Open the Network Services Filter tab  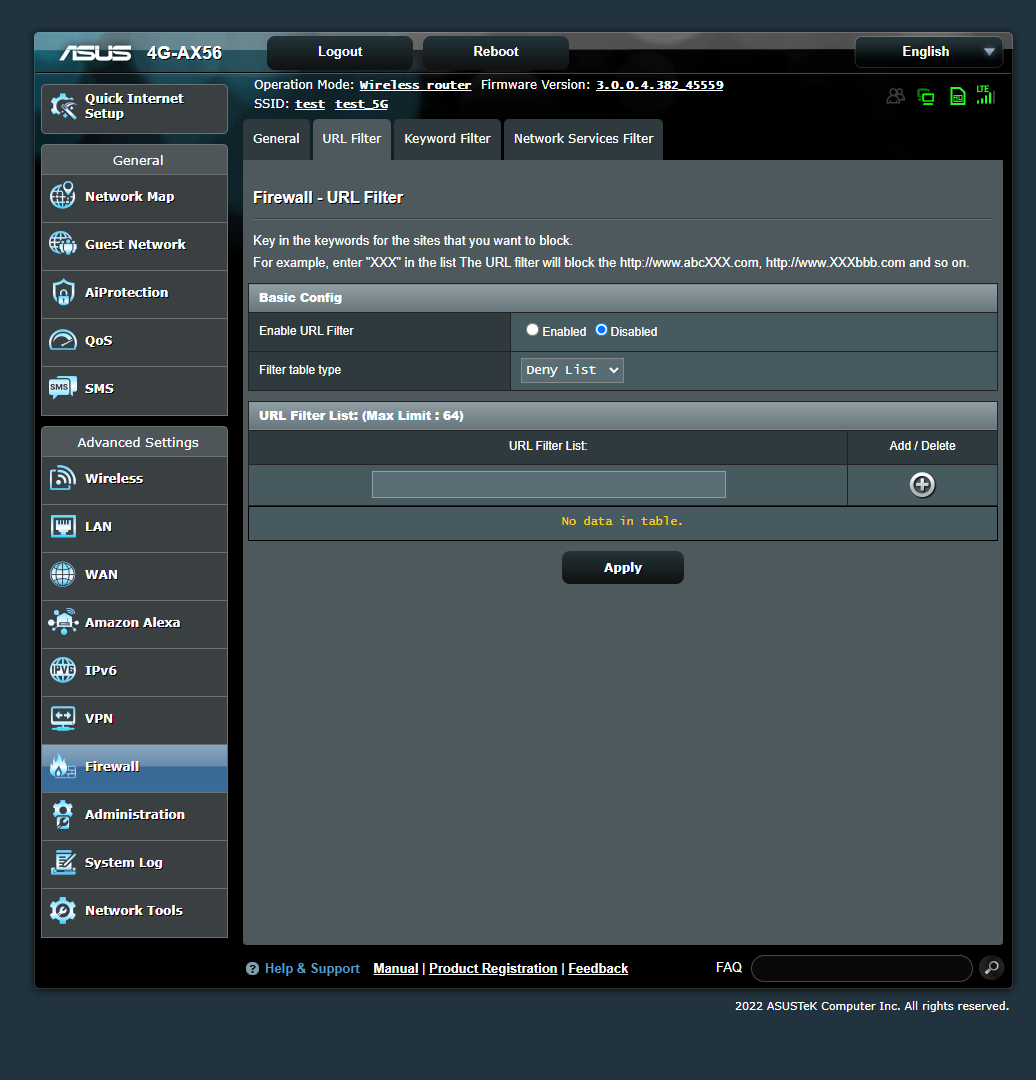583,139
